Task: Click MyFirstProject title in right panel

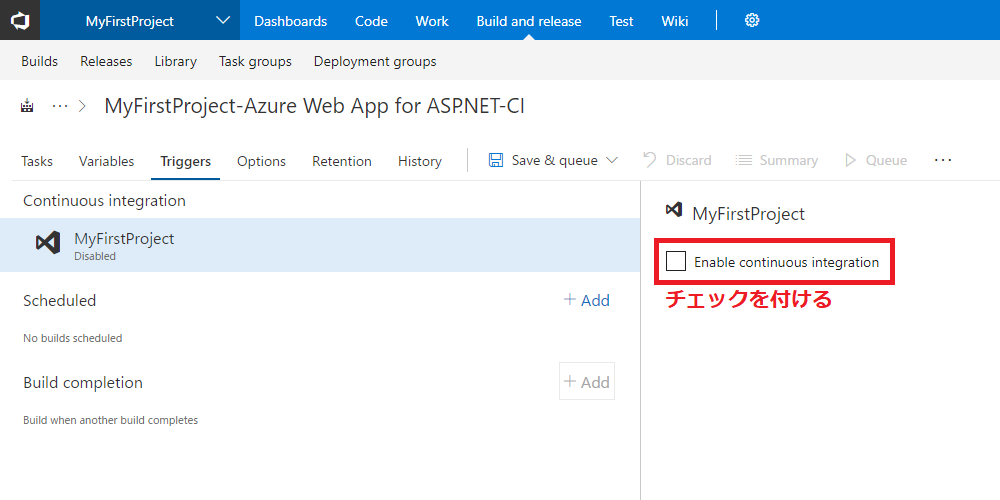Action: pos(749,214)
